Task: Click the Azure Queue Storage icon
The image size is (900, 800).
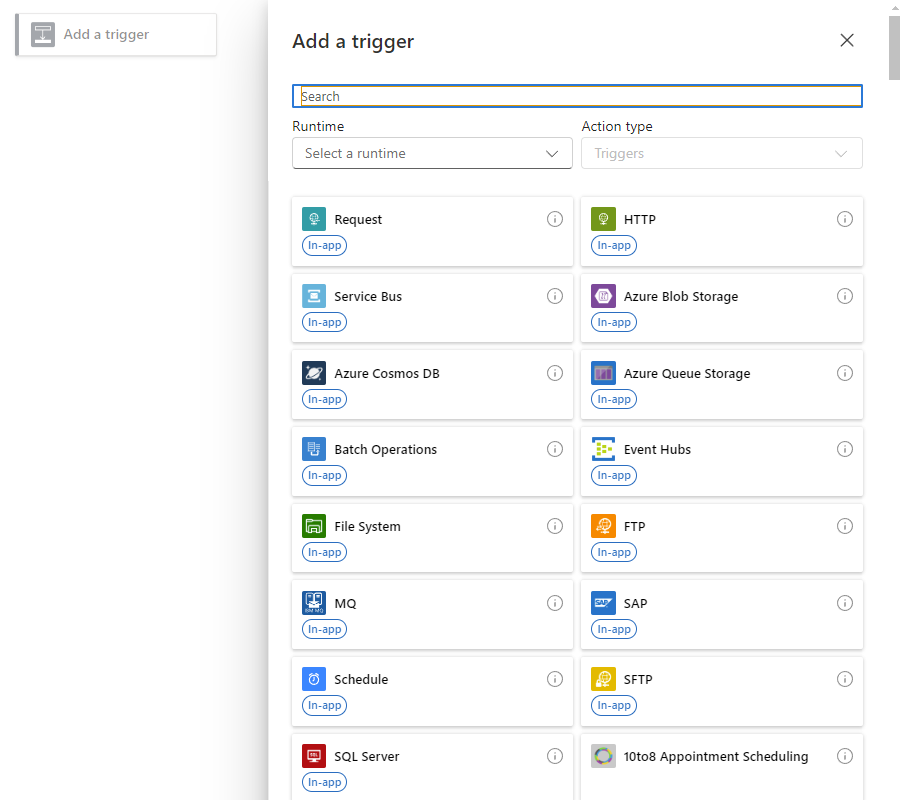Action: tap(603, 372)
